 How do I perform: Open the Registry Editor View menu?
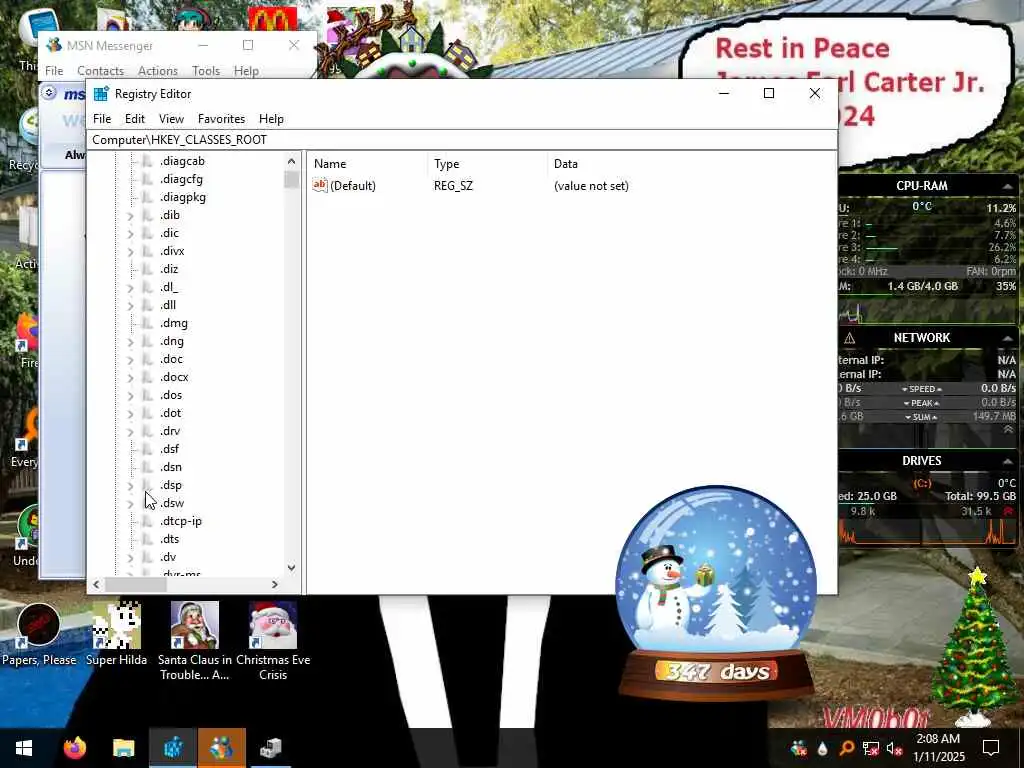click(x=171, y=119)
